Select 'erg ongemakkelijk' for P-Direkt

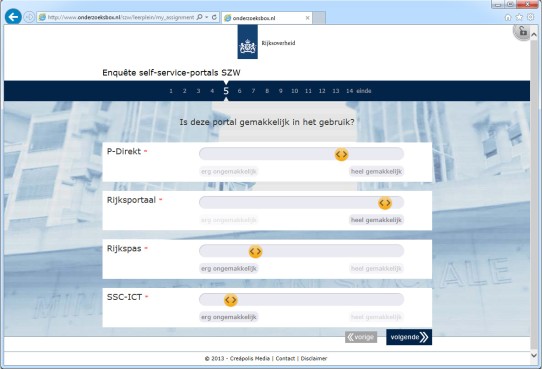[228, 171]
